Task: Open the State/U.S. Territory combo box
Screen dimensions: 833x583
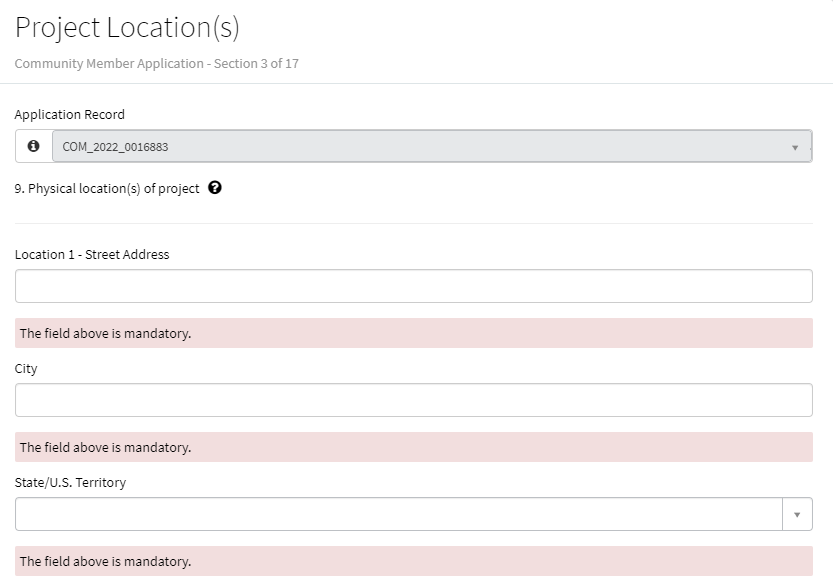Action: (x=398, y=514)
